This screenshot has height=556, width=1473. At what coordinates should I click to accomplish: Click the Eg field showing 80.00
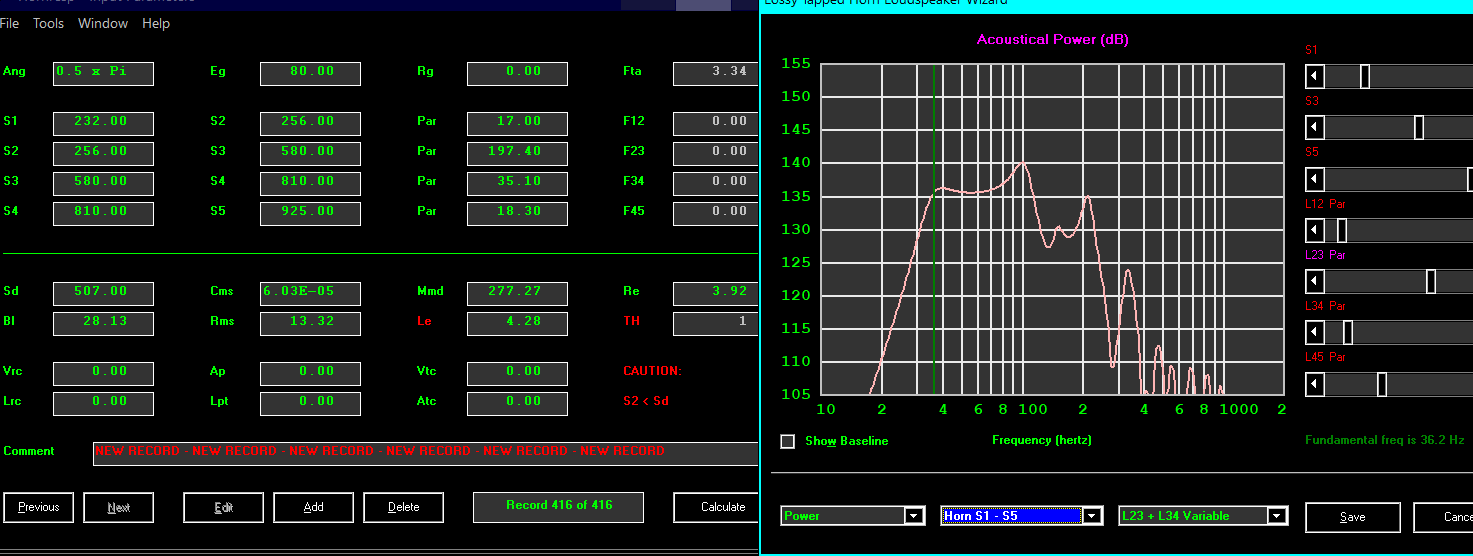pyautogui.click(x=310, y=73)
